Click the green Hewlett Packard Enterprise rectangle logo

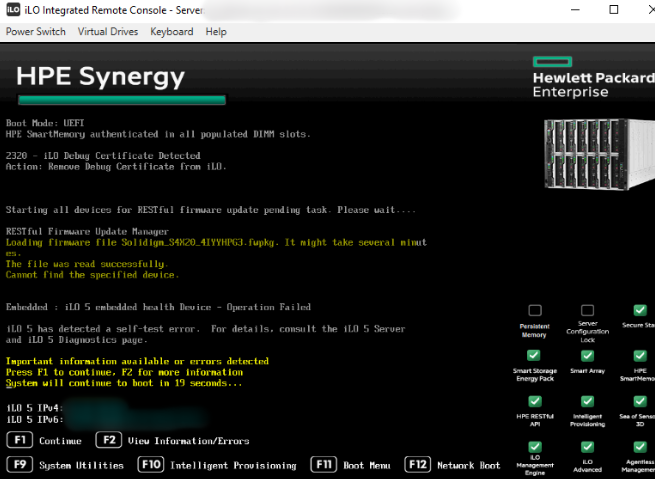coord(552,62)
